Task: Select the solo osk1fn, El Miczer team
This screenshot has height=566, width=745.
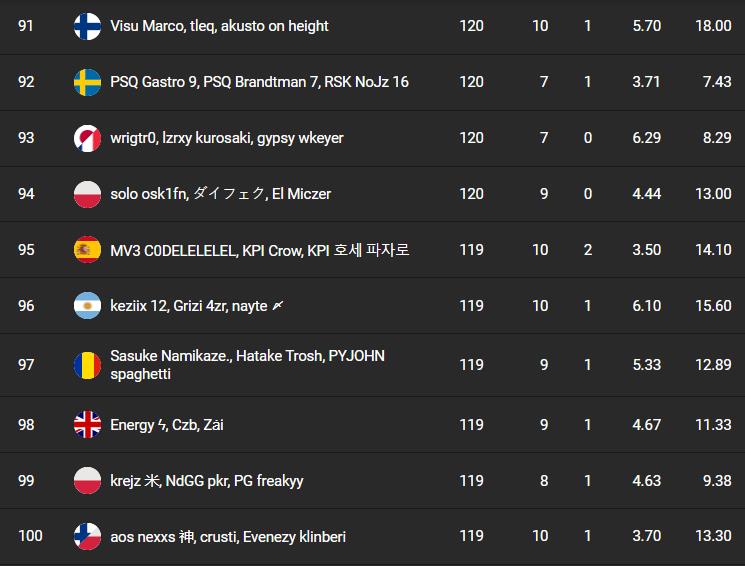Action: tap(220, 194)
